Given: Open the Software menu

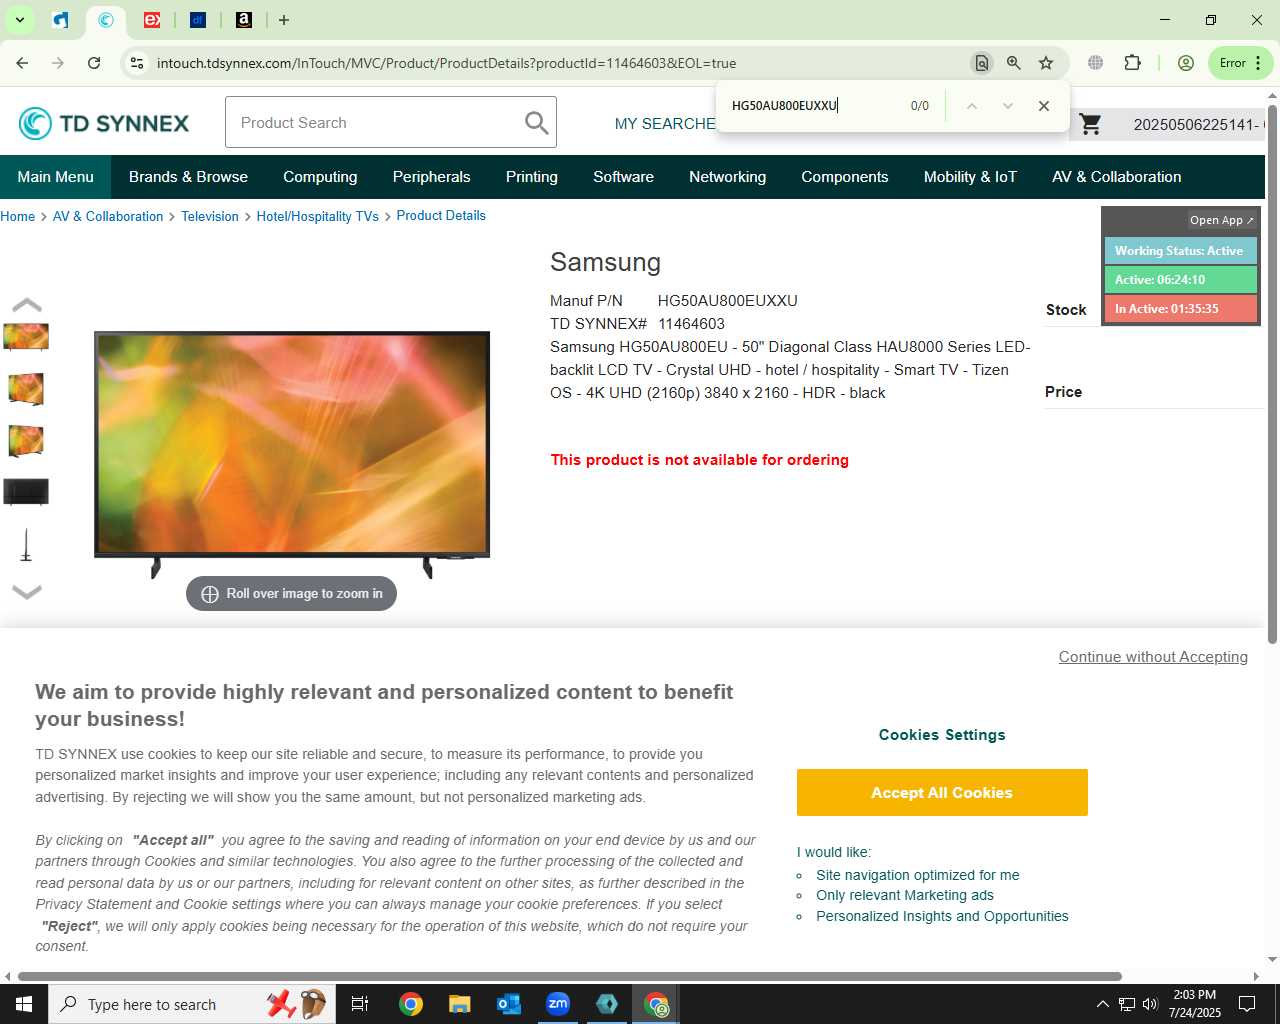Looking at the screenshot, I should [623, 177].
